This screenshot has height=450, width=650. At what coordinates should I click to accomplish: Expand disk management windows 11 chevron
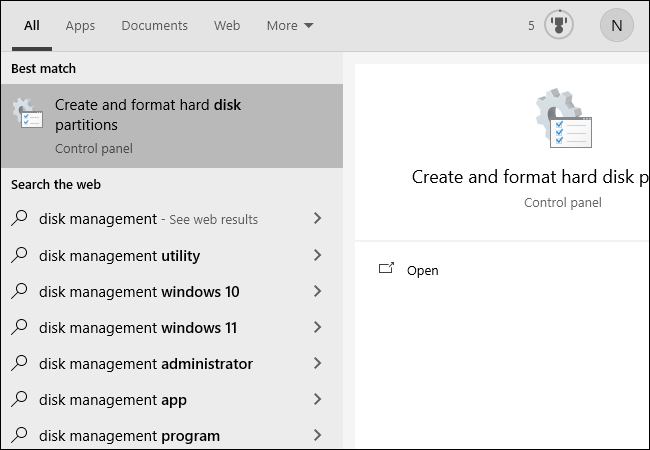(317, 327)
